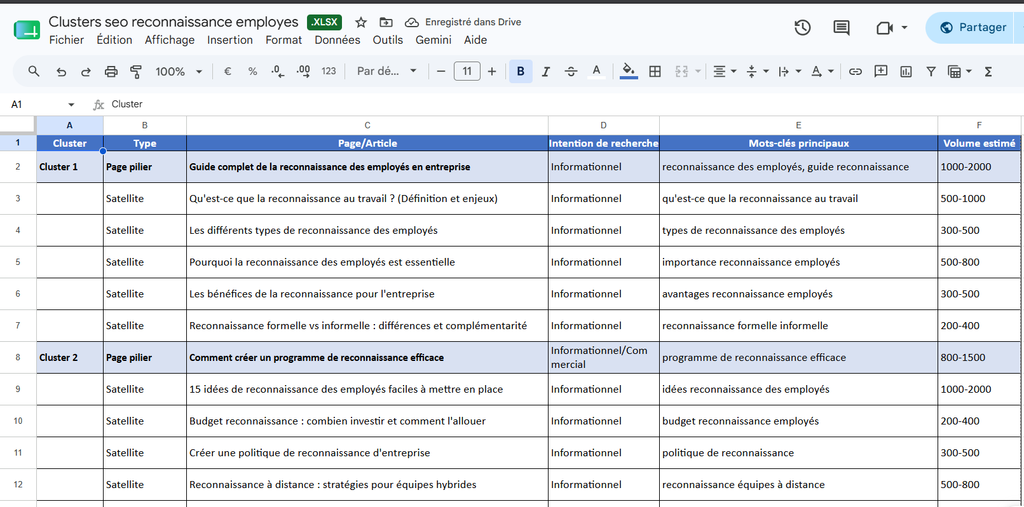1024x507 pixels.
Task: Select row 8 header
Action: click(x=18, y=357)
